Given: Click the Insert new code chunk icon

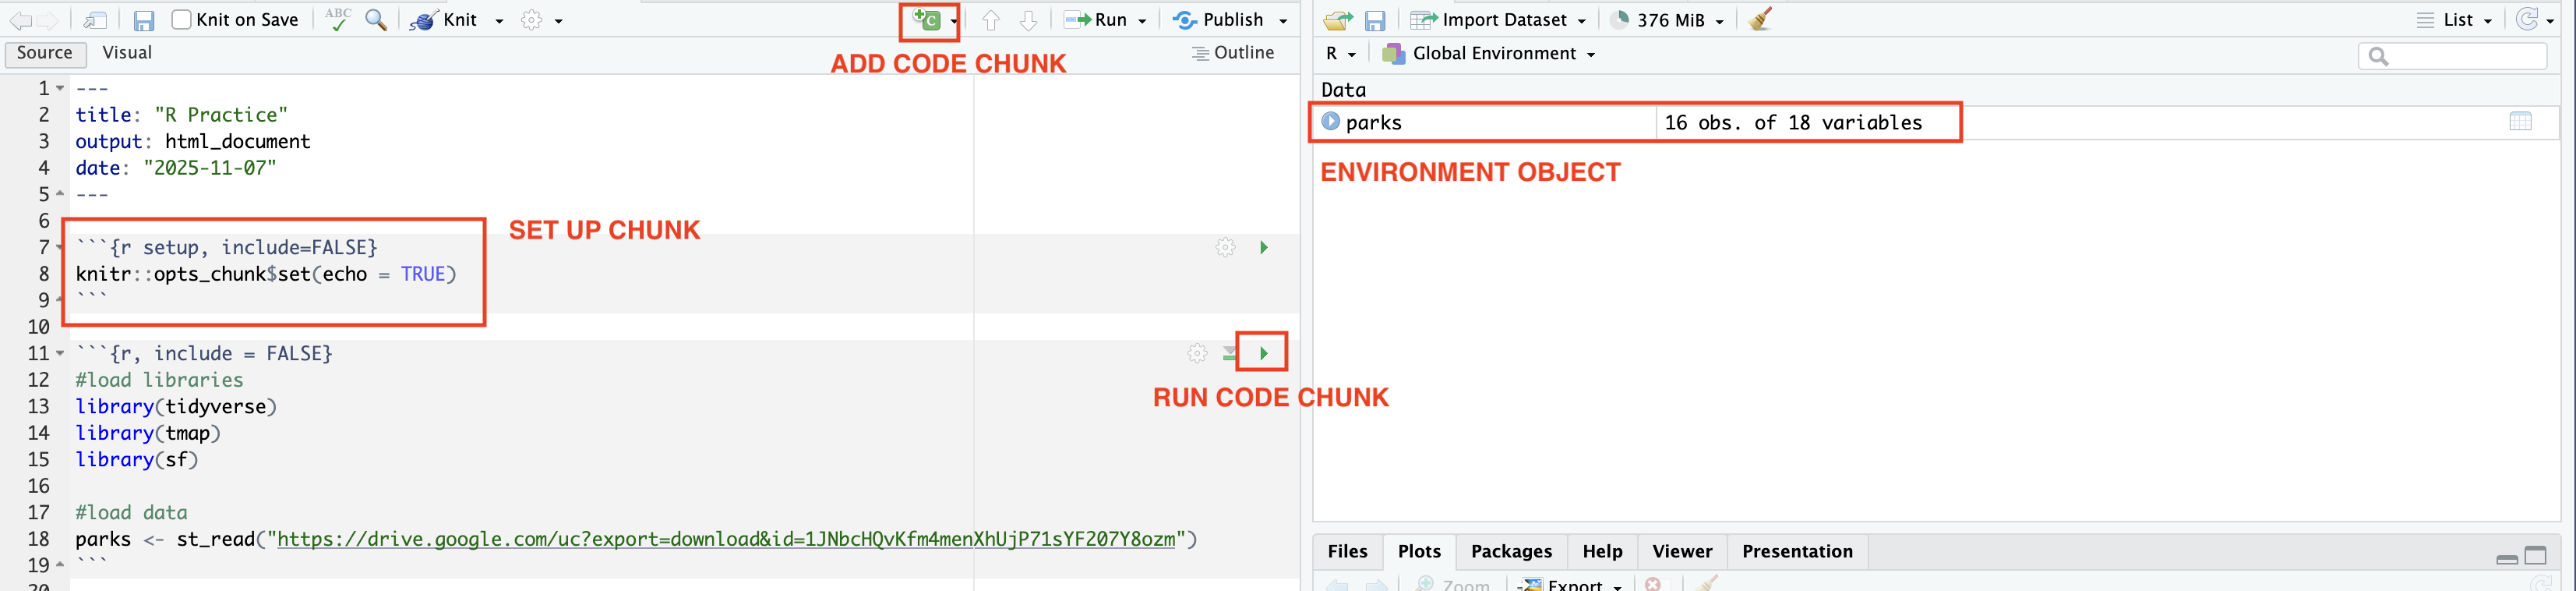Looking at the screenshot, I should pyautogui.click(x=927, y=20).
